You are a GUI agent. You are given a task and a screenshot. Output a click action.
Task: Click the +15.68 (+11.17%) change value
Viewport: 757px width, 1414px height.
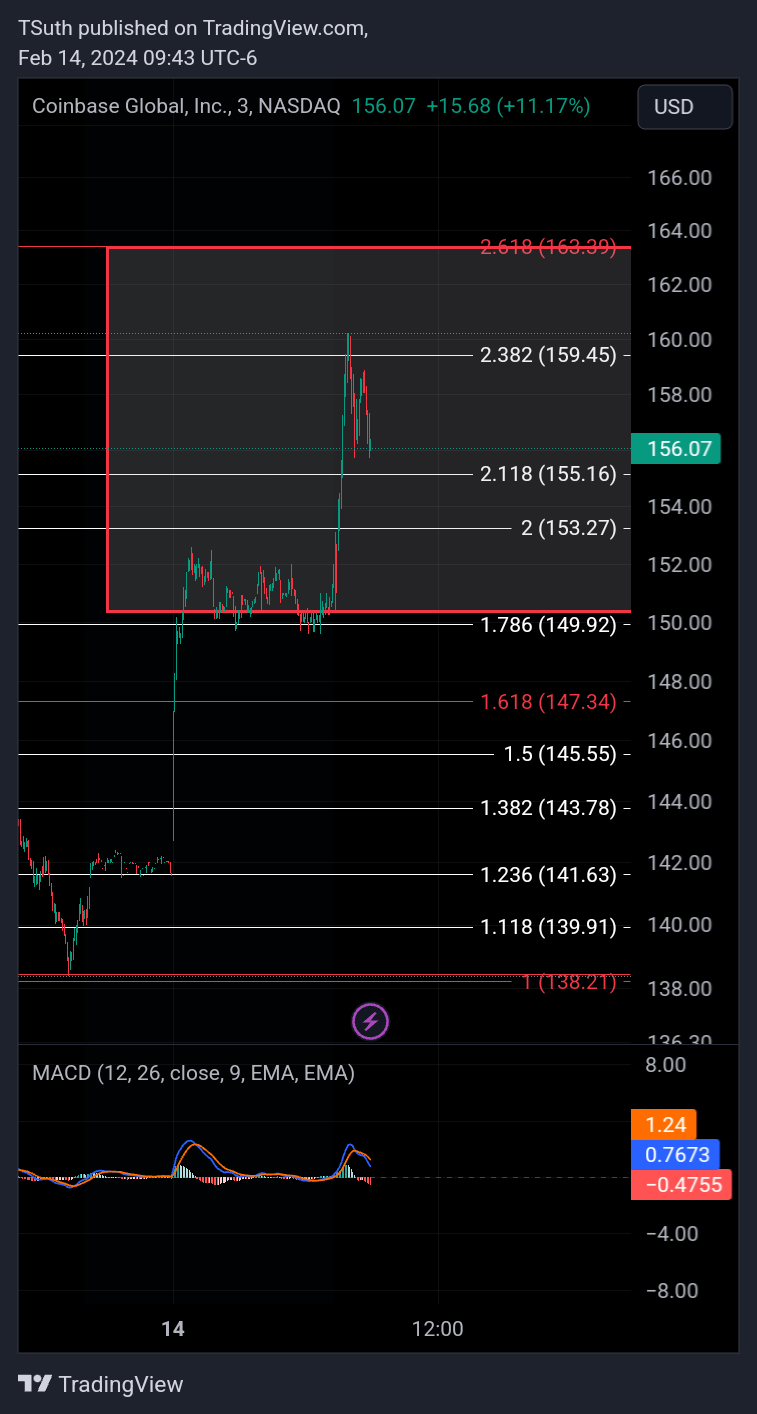508,106
